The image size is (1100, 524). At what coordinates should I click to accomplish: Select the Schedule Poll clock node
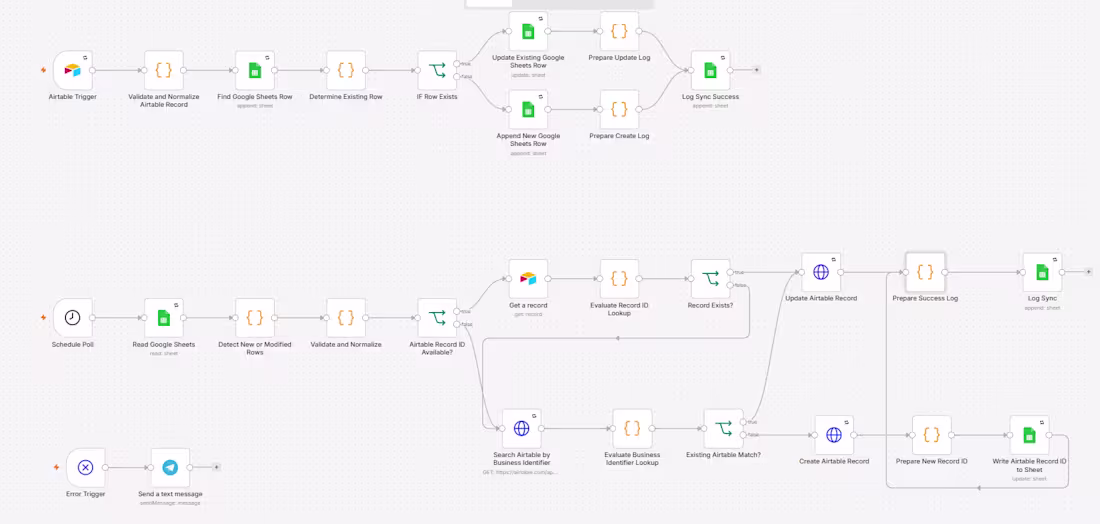point(73,318)
